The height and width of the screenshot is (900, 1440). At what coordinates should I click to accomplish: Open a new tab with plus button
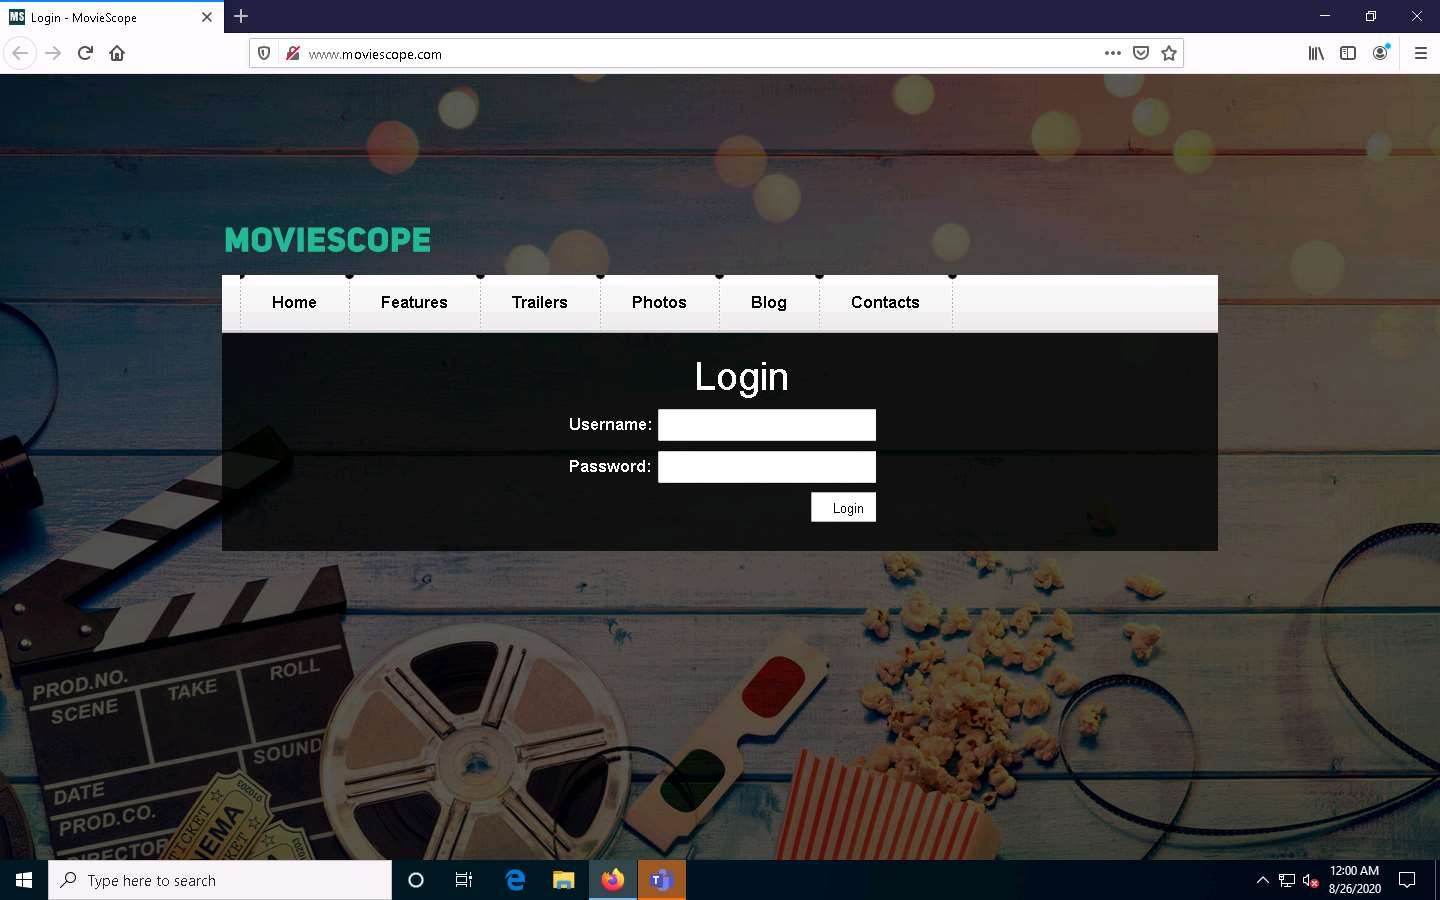tap(241, 16)
